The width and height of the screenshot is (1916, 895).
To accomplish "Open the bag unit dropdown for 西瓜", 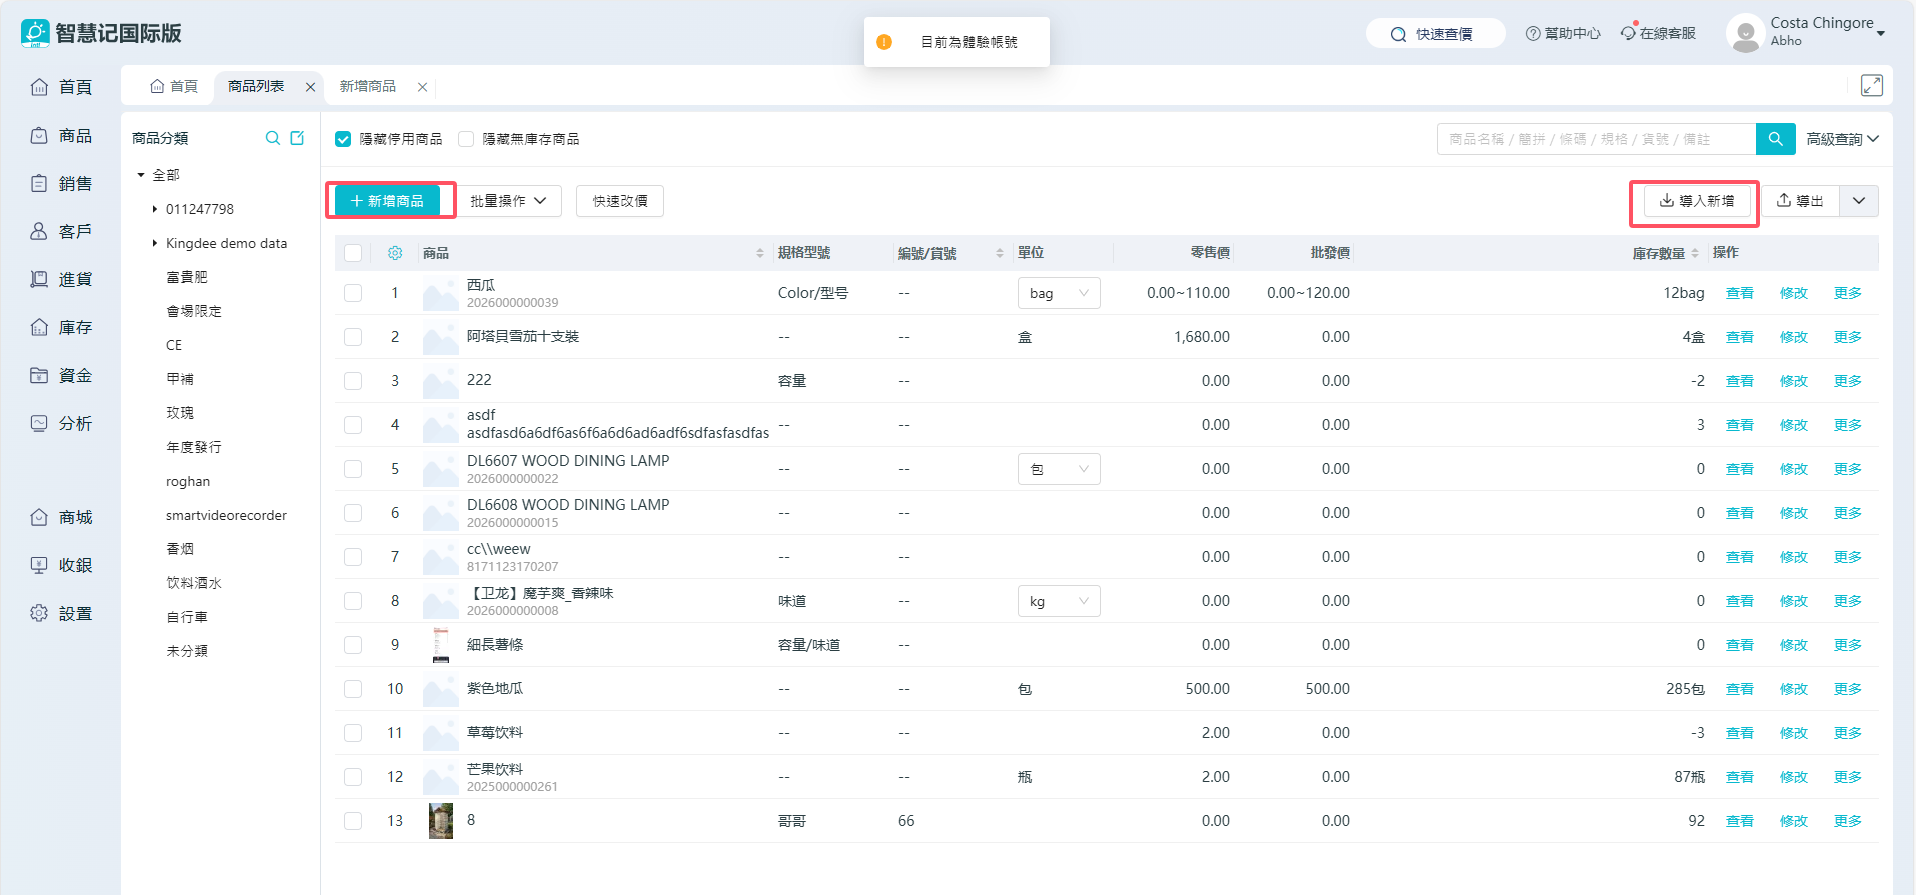I will click(x=1058, y=293).
